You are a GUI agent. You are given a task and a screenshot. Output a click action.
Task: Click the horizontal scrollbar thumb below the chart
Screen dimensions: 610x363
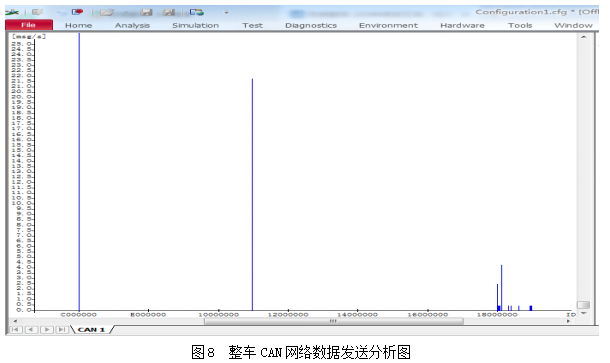tap(334, 321)
